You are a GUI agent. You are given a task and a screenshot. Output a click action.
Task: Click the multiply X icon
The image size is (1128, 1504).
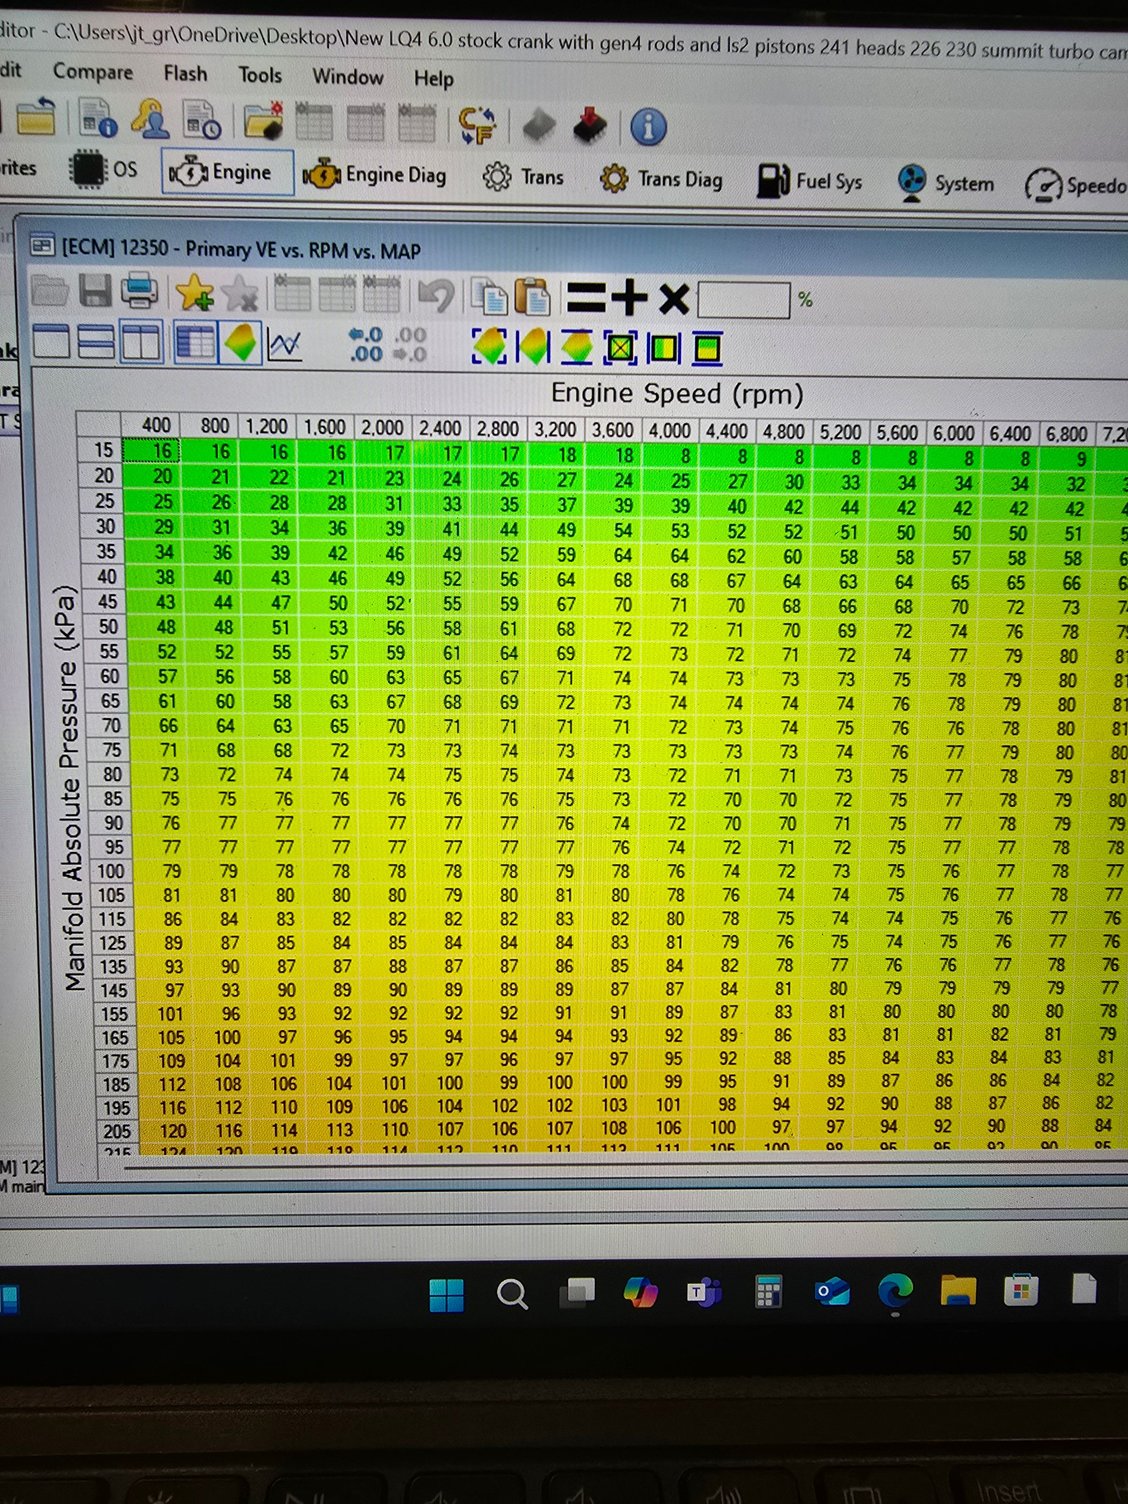tap(674, 299)
